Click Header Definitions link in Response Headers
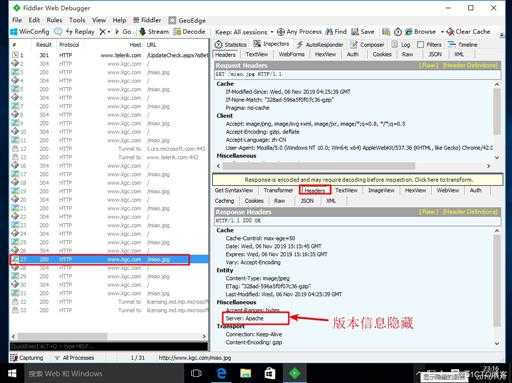512x383 pixels. pyautogui.click(x=470, y=212)
